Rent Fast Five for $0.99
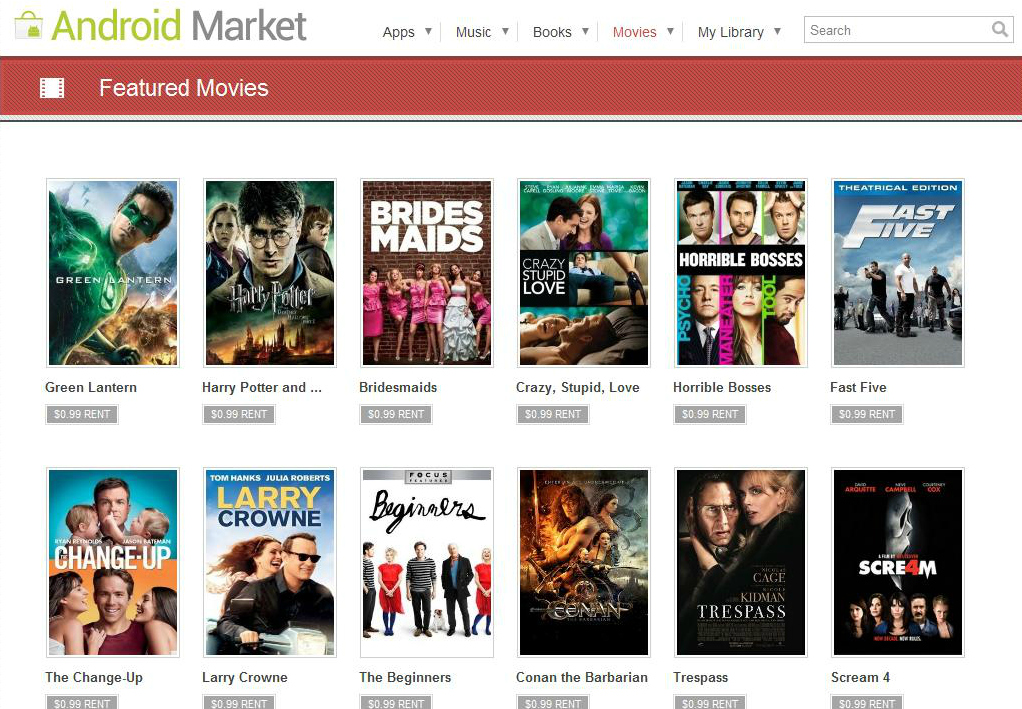 (868, 414)
